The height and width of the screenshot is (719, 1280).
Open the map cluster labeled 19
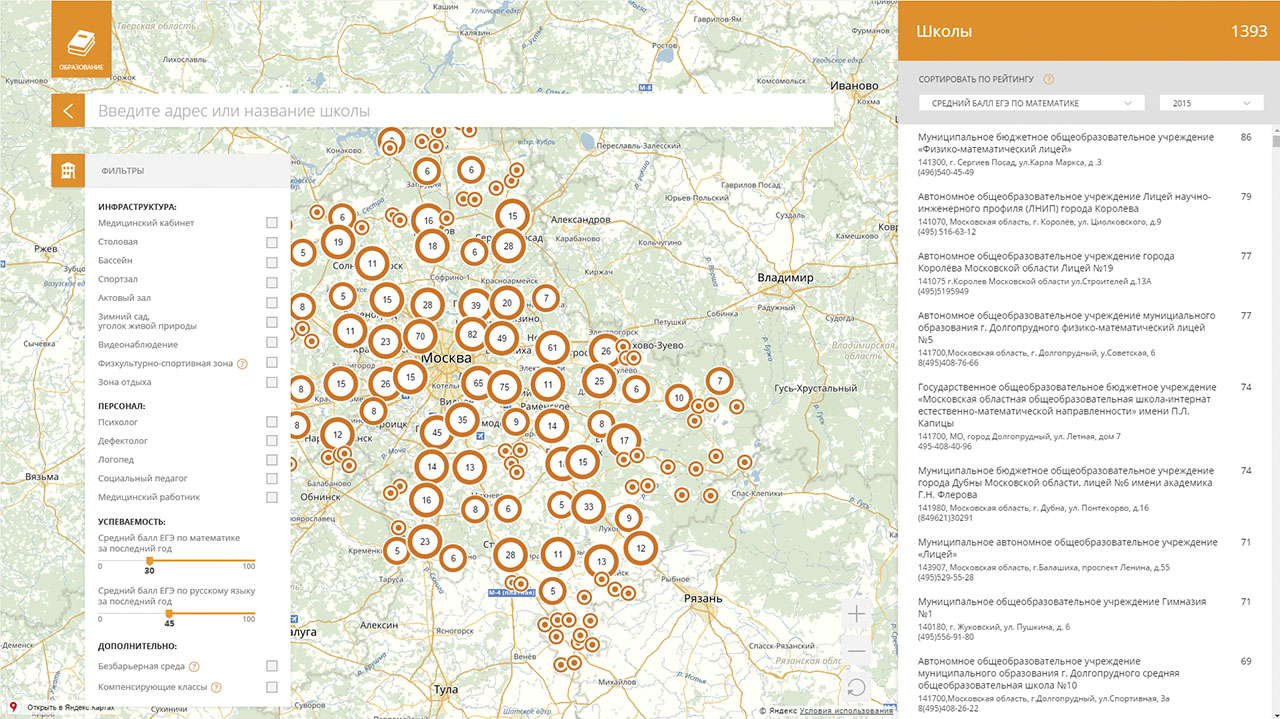(x=338, y=242)
